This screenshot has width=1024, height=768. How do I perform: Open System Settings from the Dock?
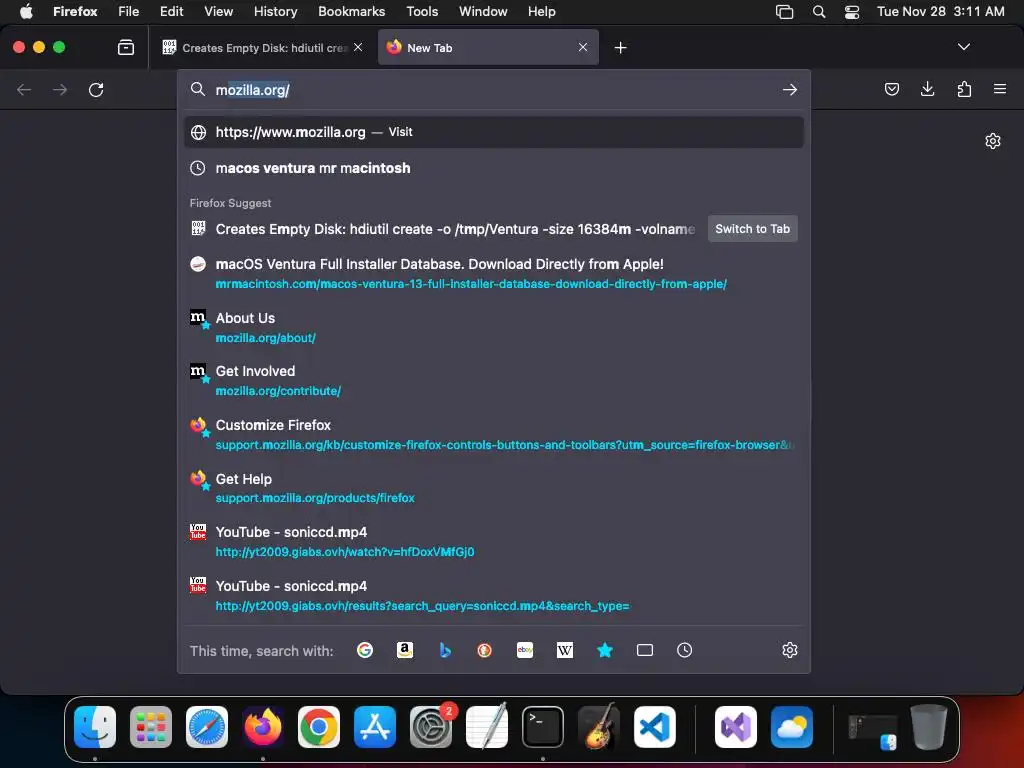pos(431,727)
